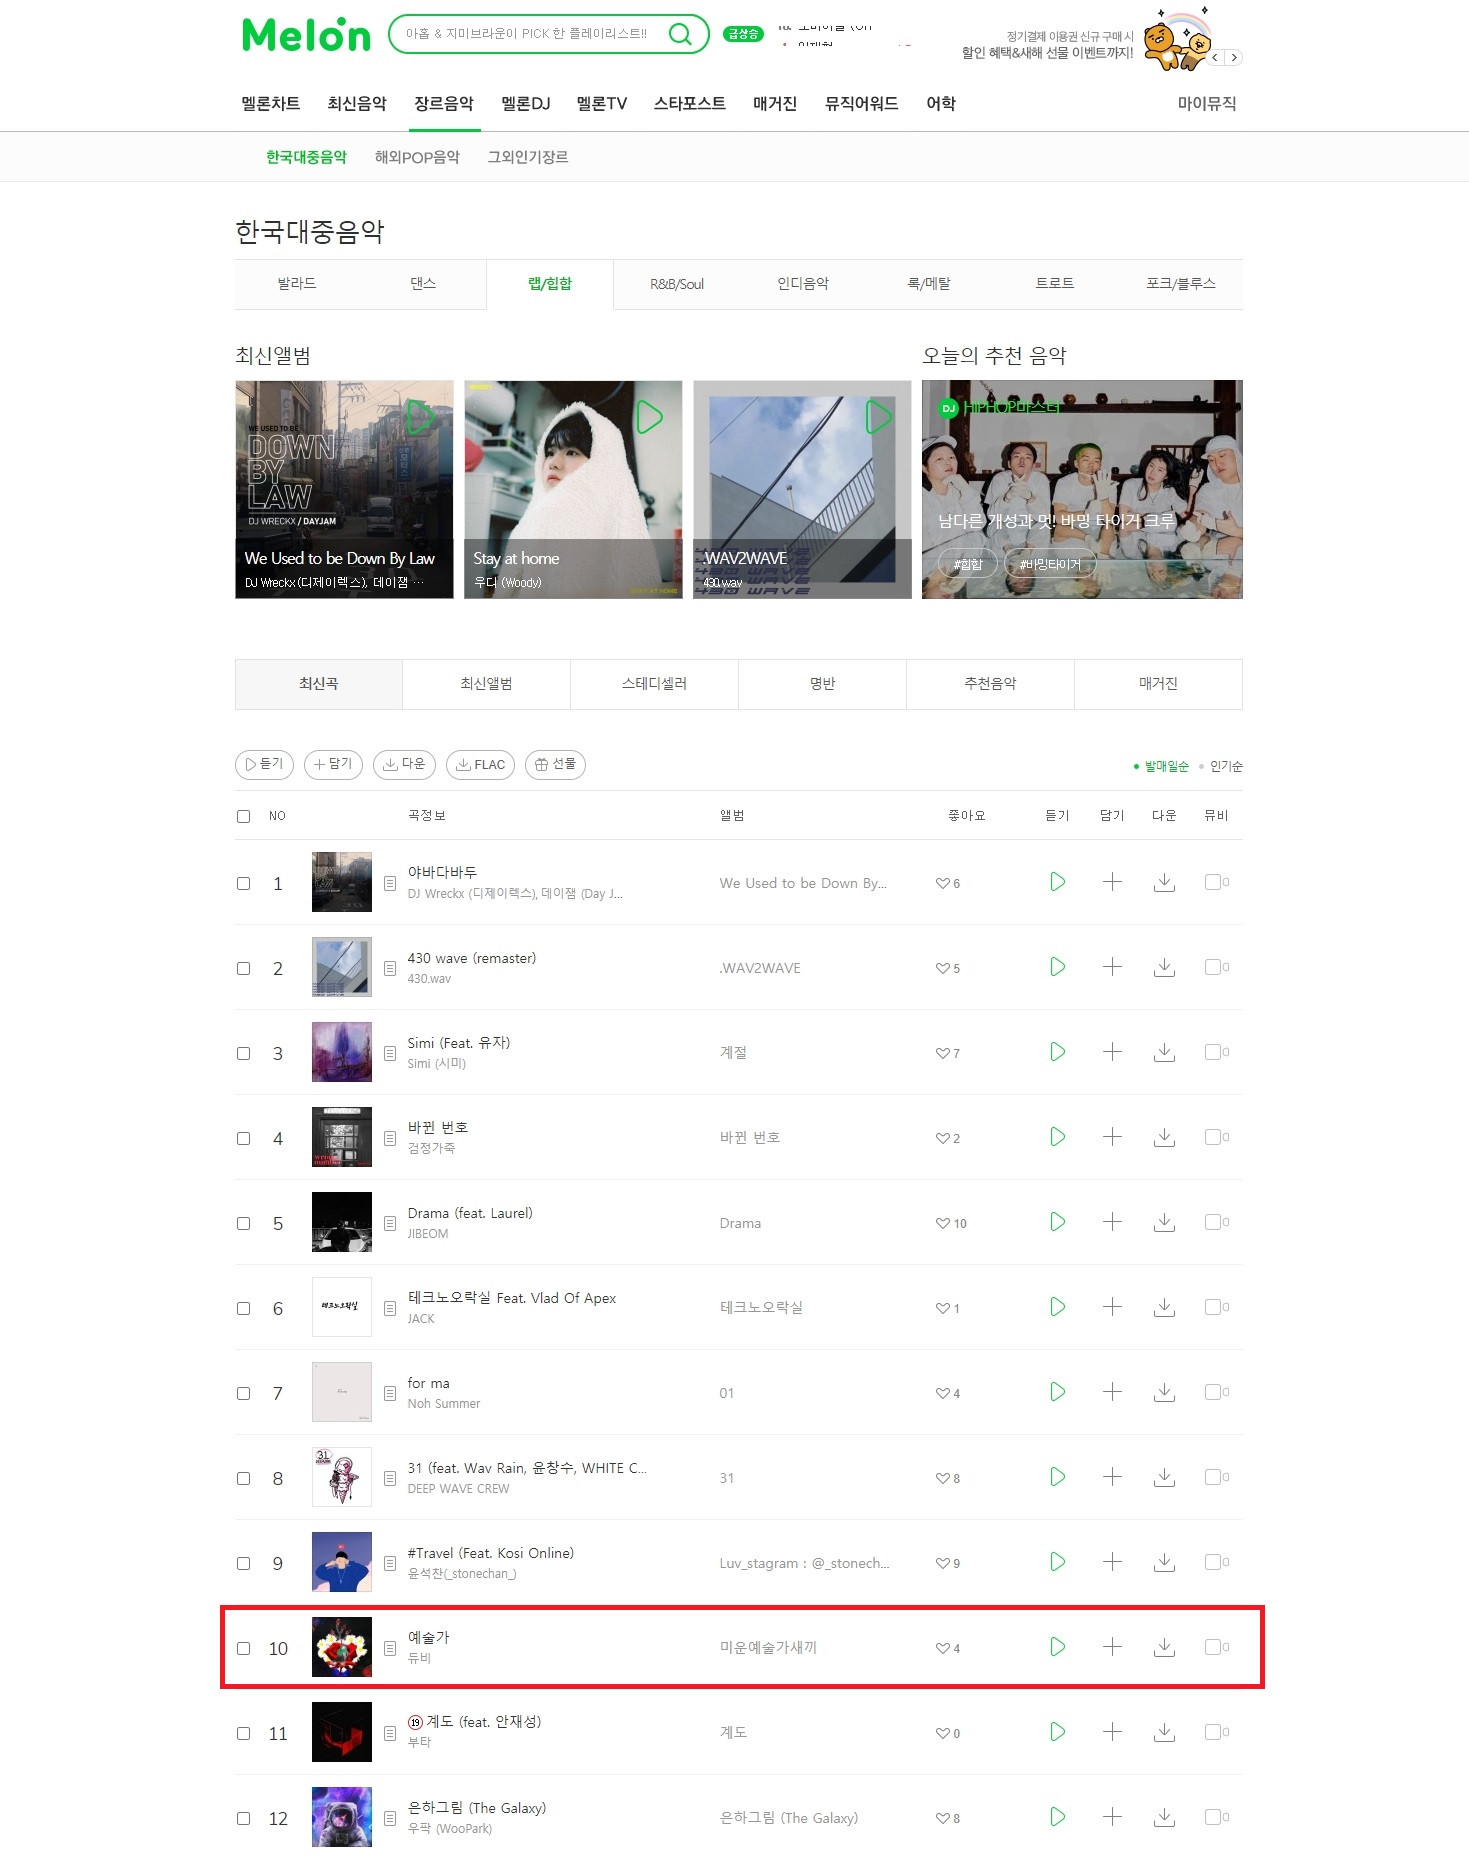
Task: Open We Used to be Down By Law album thumbnail
Action: pyautogui.click(x=344, y=489)
